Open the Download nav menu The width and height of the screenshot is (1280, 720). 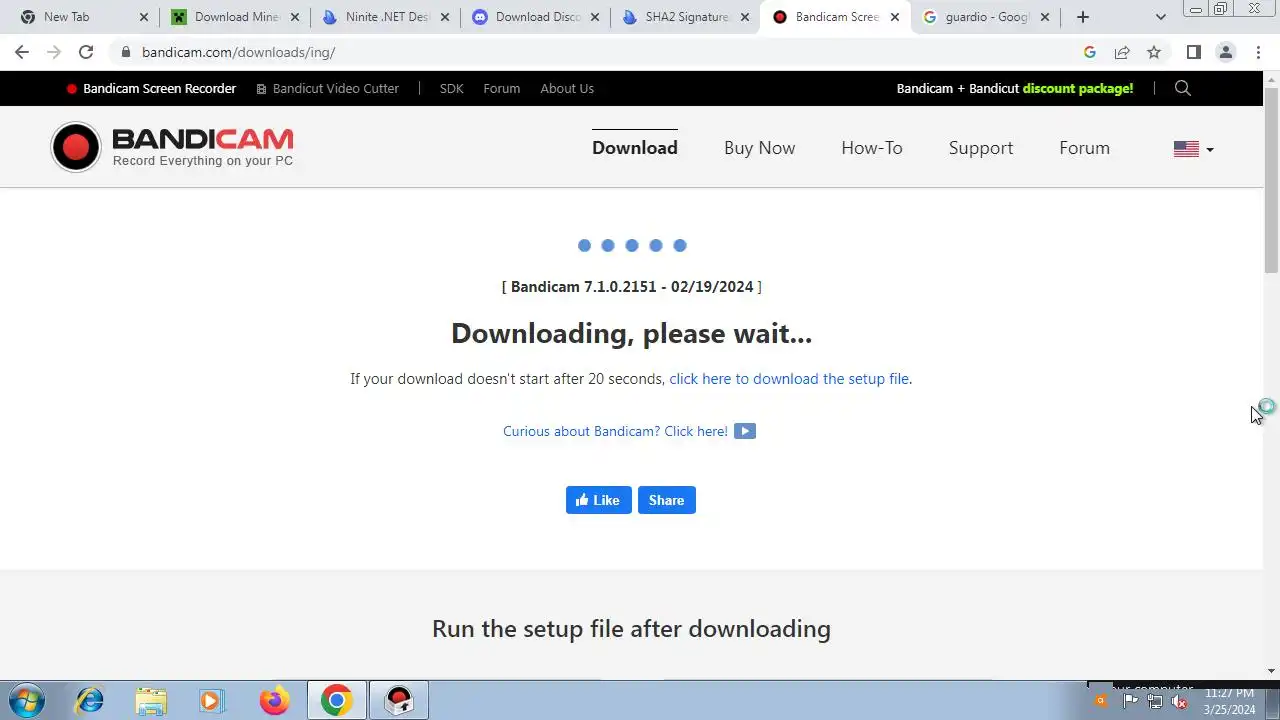click(x=635, y=148)
